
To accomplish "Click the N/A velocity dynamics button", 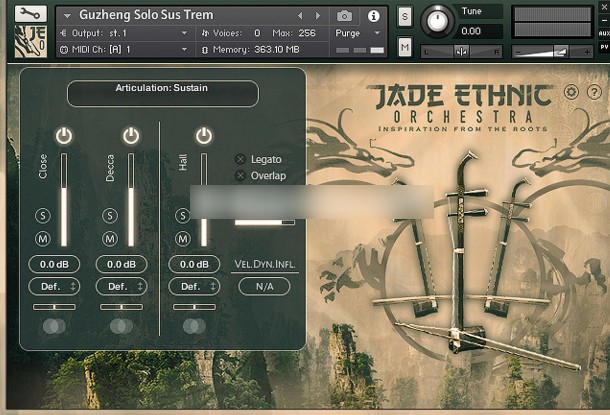I will [264, 287].
